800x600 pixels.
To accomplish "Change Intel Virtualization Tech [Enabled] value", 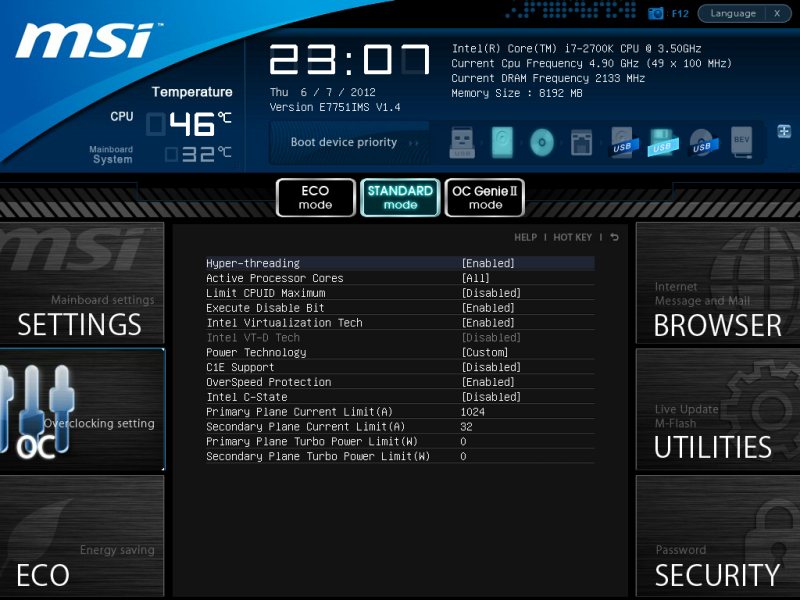I will point(488,322).
